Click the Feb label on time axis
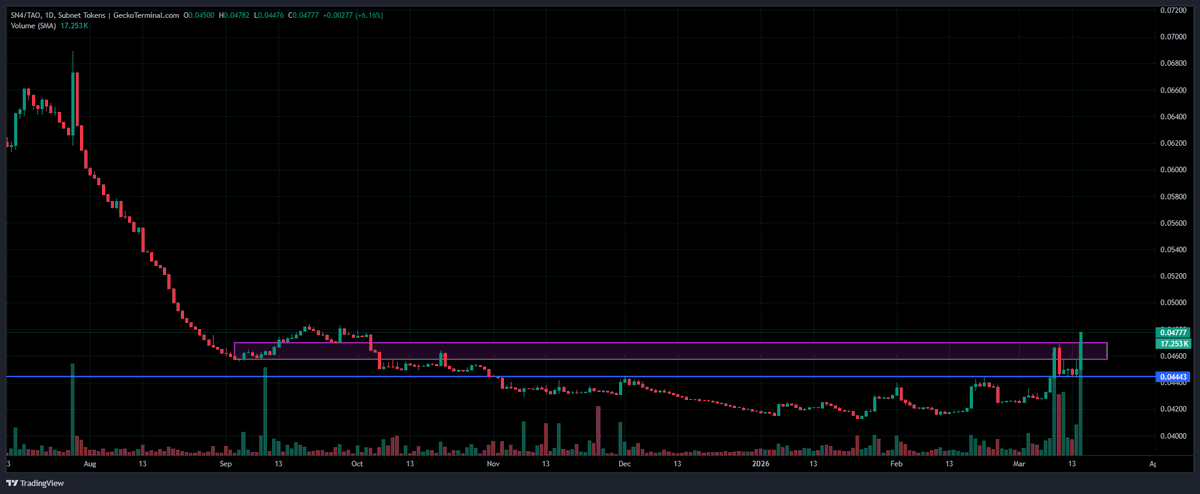Image resolution: width=1200 pixels, height=494 pixels. (895, 465)
